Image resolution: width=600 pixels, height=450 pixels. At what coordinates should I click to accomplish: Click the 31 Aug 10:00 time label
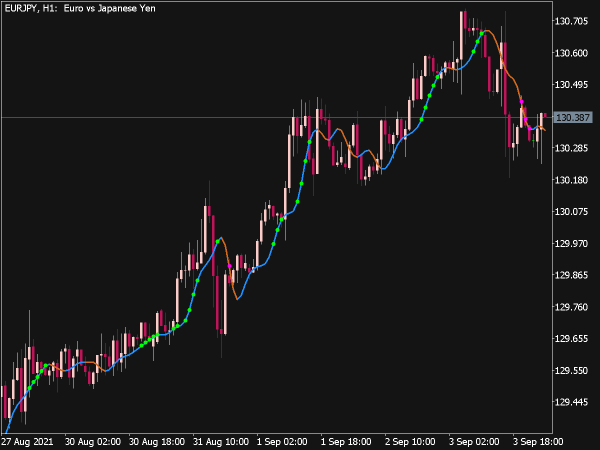click(221, 442)
